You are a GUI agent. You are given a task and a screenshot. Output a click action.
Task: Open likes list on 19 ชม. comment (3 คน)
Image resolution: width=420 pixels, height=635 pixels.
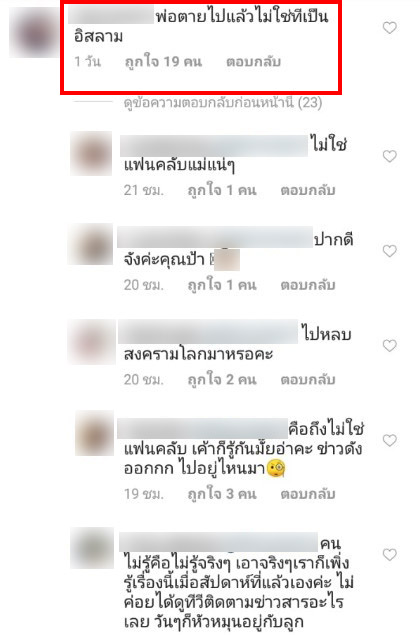(x=222, y=494)
